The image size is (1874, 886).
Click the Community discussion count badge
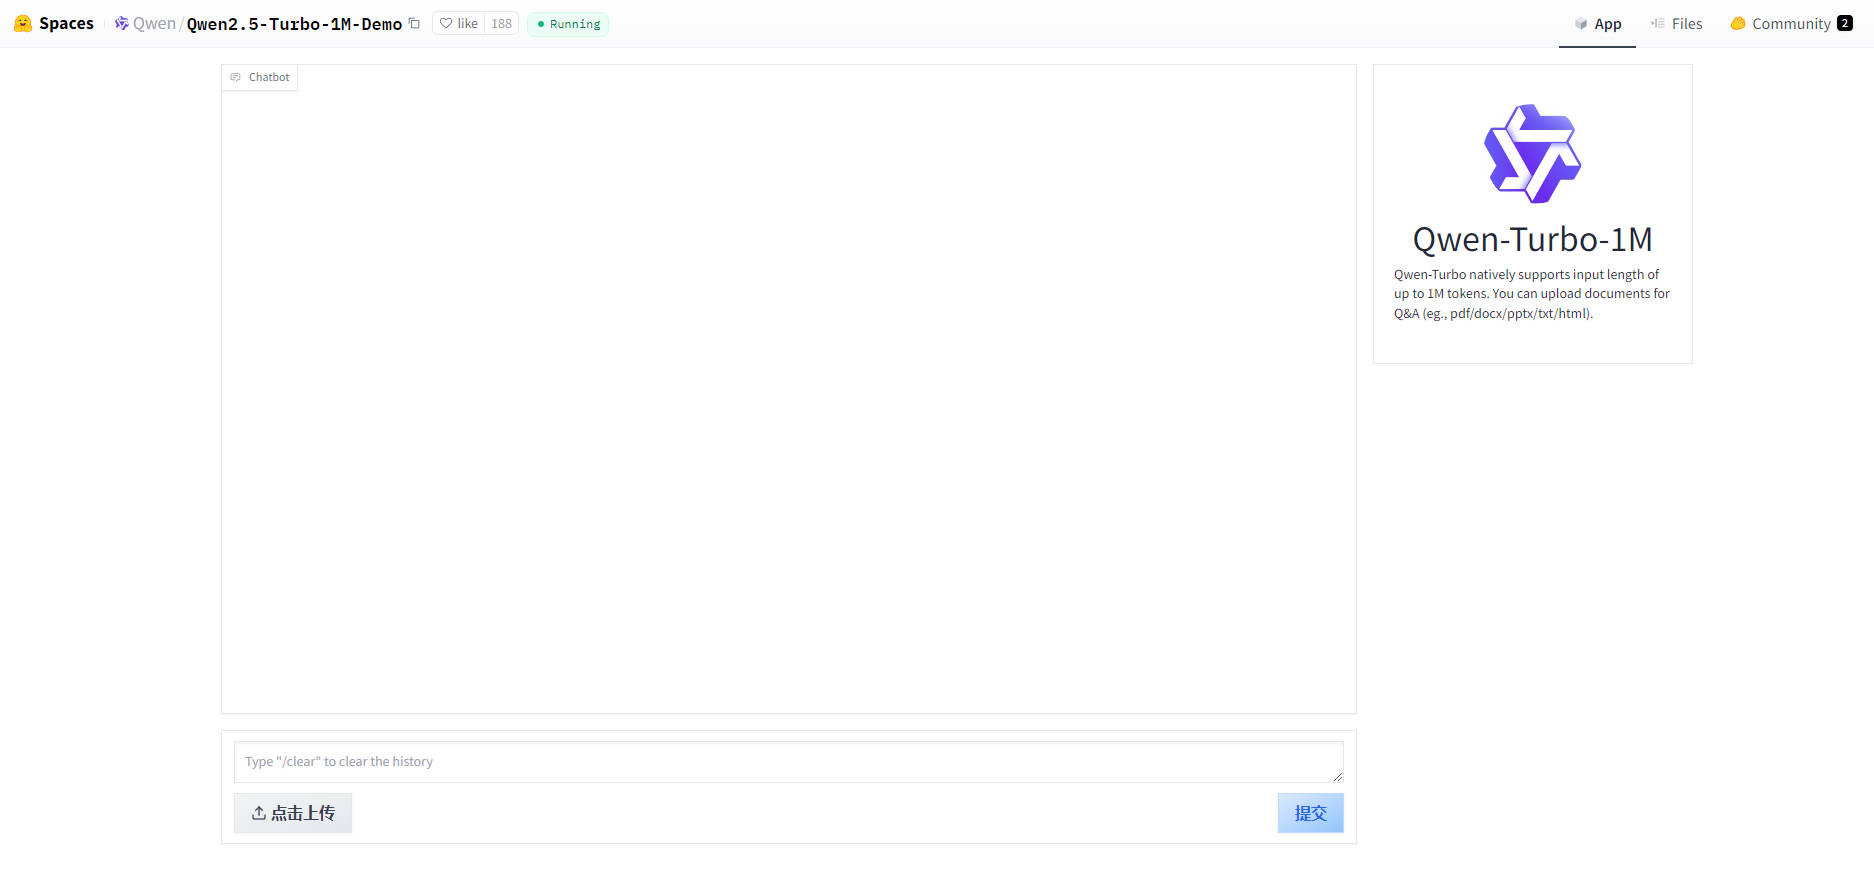coord(1845,23)
